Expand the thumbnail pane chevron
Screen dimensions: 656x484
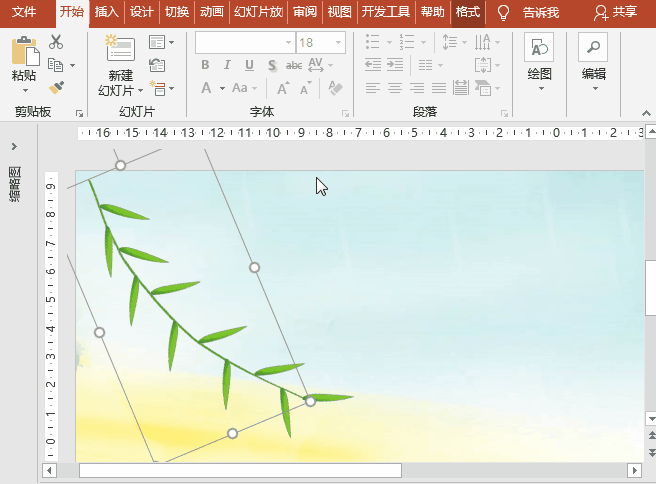point(14,146)
